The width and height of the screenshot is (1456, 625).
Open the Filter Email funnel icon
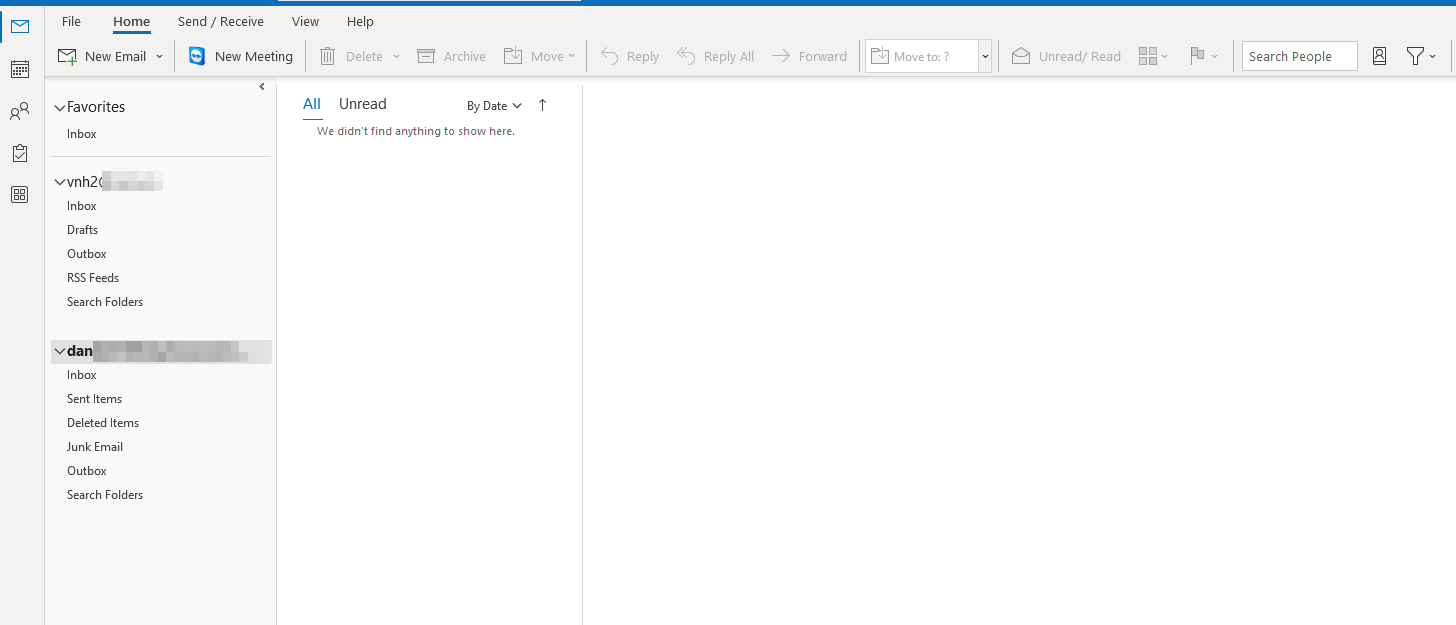1415,57
